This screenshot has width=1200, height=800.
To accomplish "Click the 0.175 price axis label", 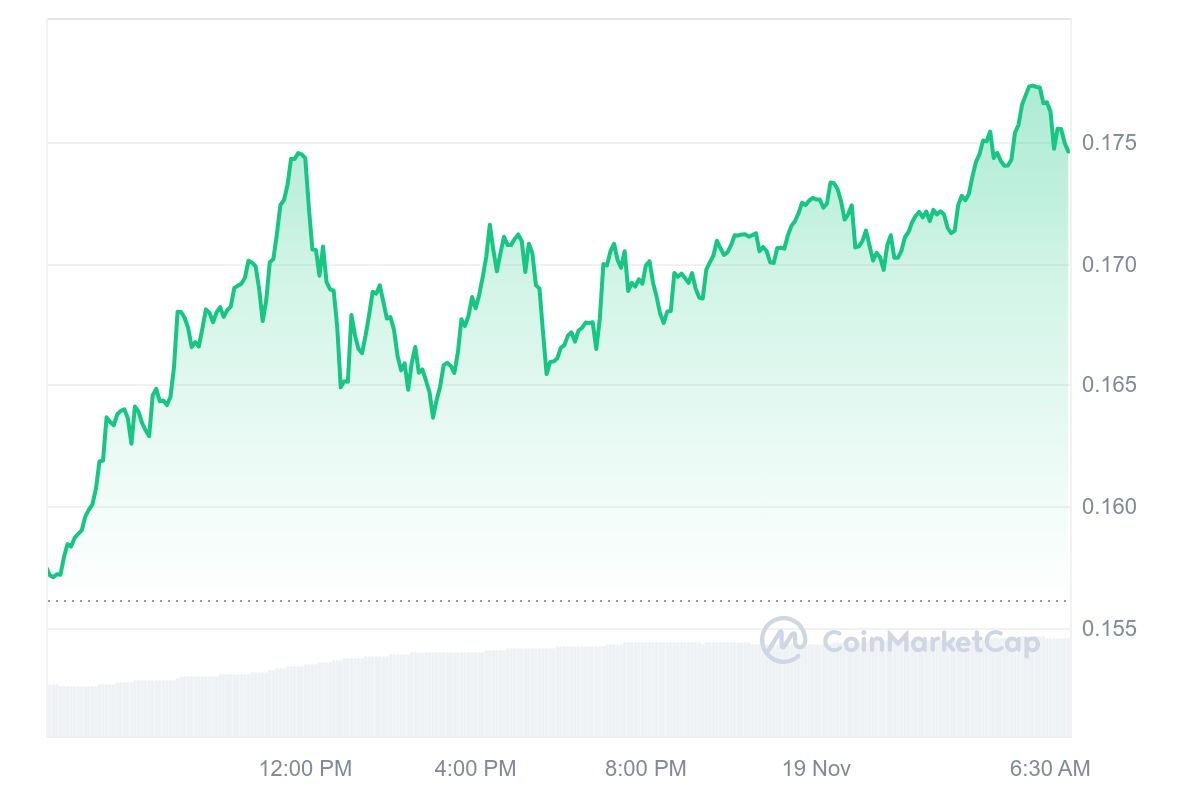I will [1110, 143].
